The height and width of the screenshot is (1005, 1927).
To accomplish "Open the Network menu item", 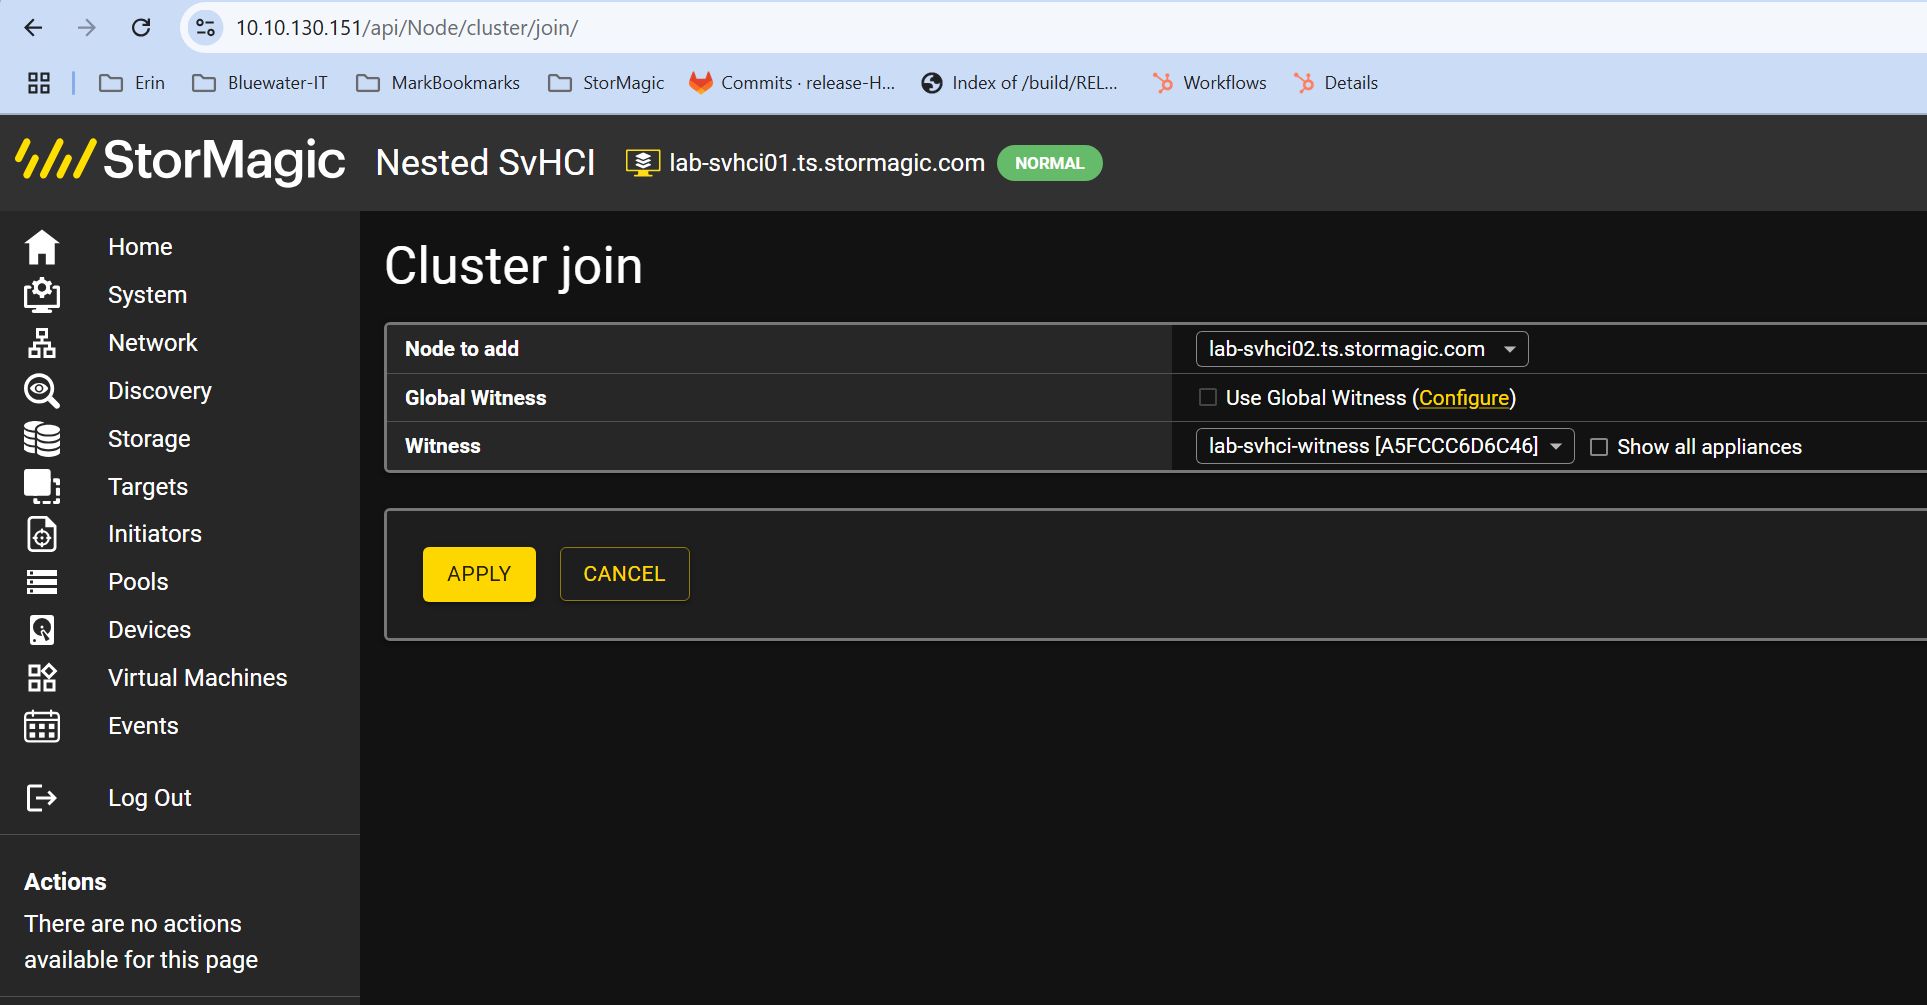I will click(153, 343).
